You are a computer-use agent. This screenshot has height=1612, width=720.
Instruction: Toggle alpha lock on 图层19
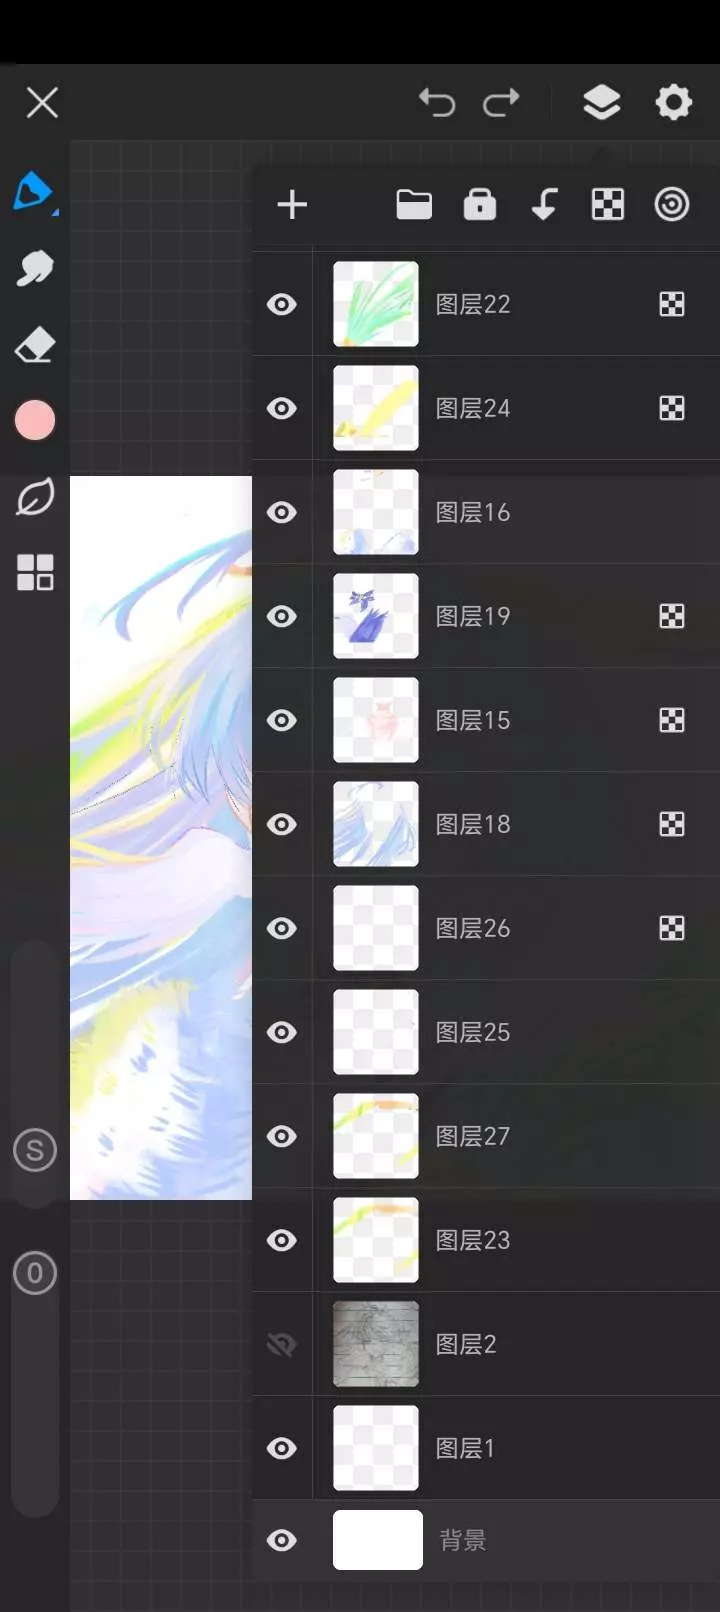tap(672, 616)
